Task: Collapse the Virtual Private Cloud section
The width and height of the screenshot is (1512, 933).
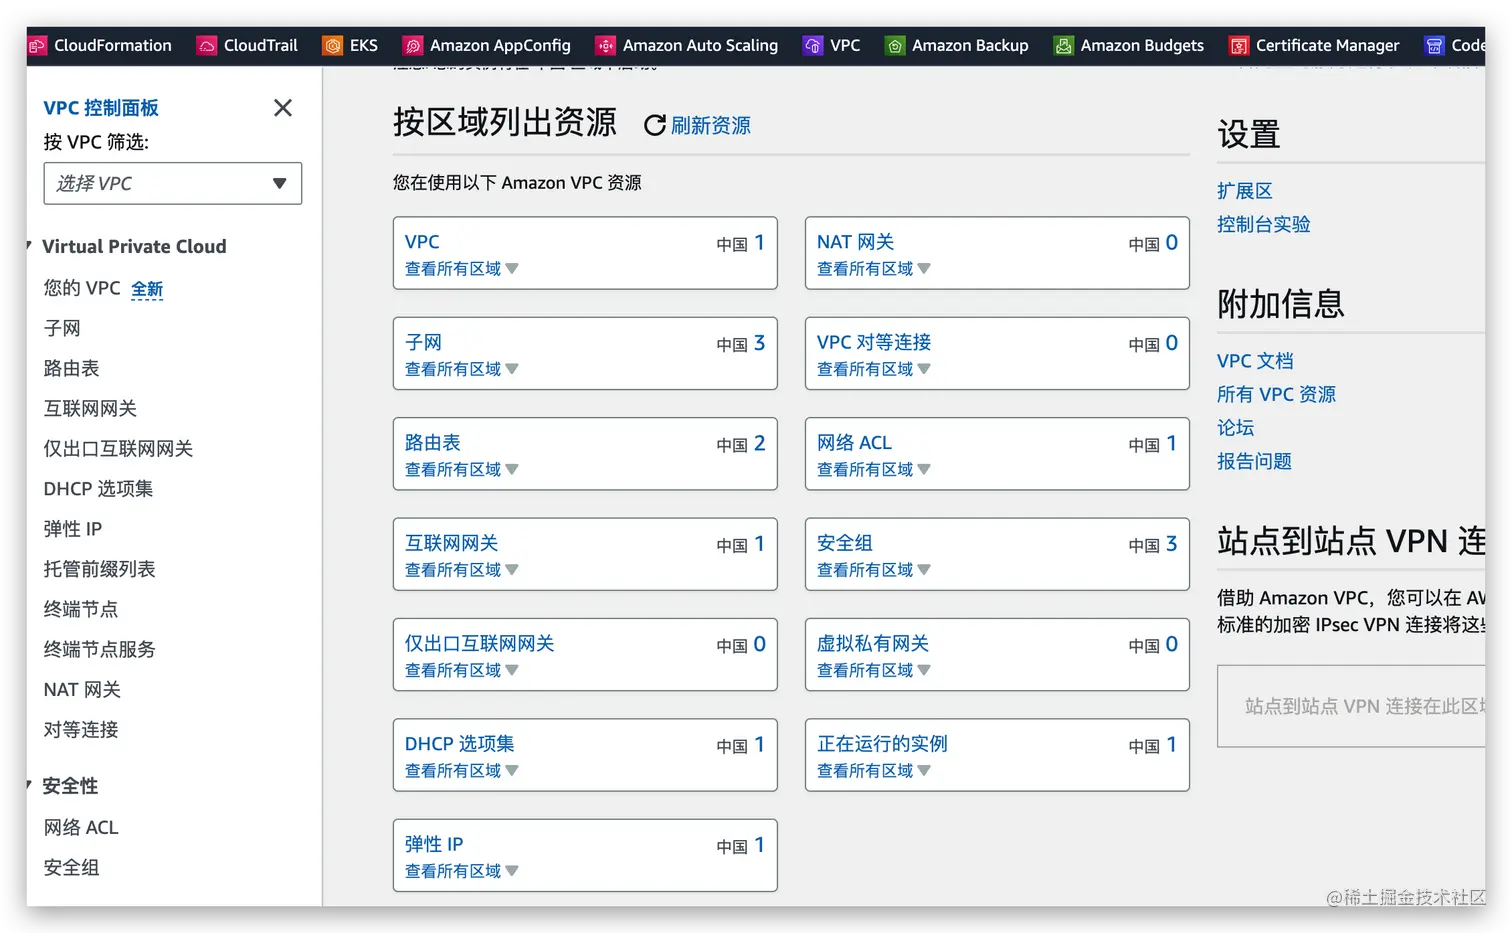Action: pyautogui.click(x=29, y=246)
